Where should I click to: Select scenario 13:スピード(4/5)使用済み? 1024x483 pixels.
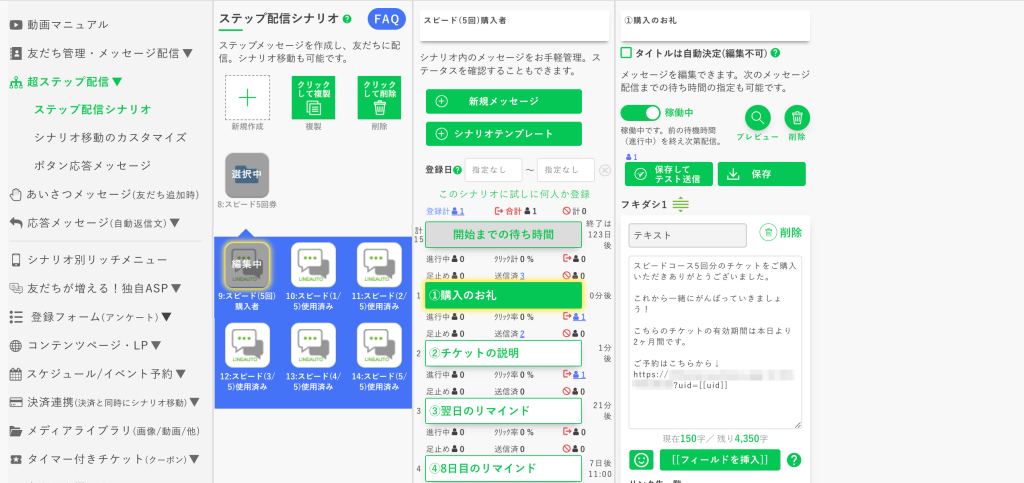click(x=313, y=345)
